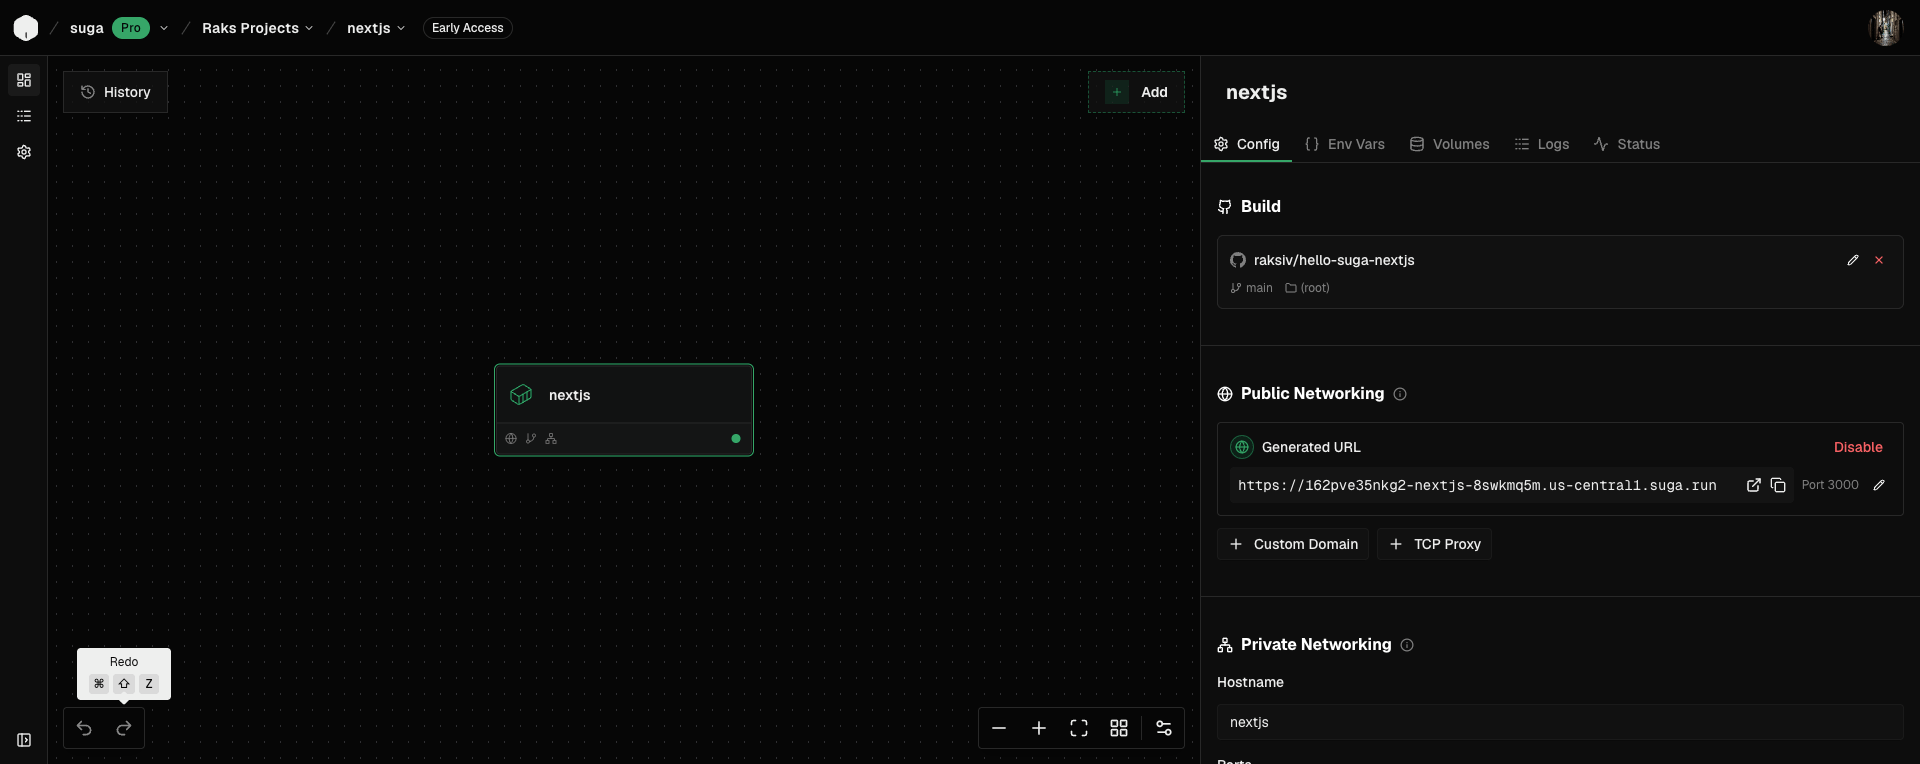Switch to the Env Vars tab
The width and height of the screenshot is (1920, 764).
[x=1344, y=144]
